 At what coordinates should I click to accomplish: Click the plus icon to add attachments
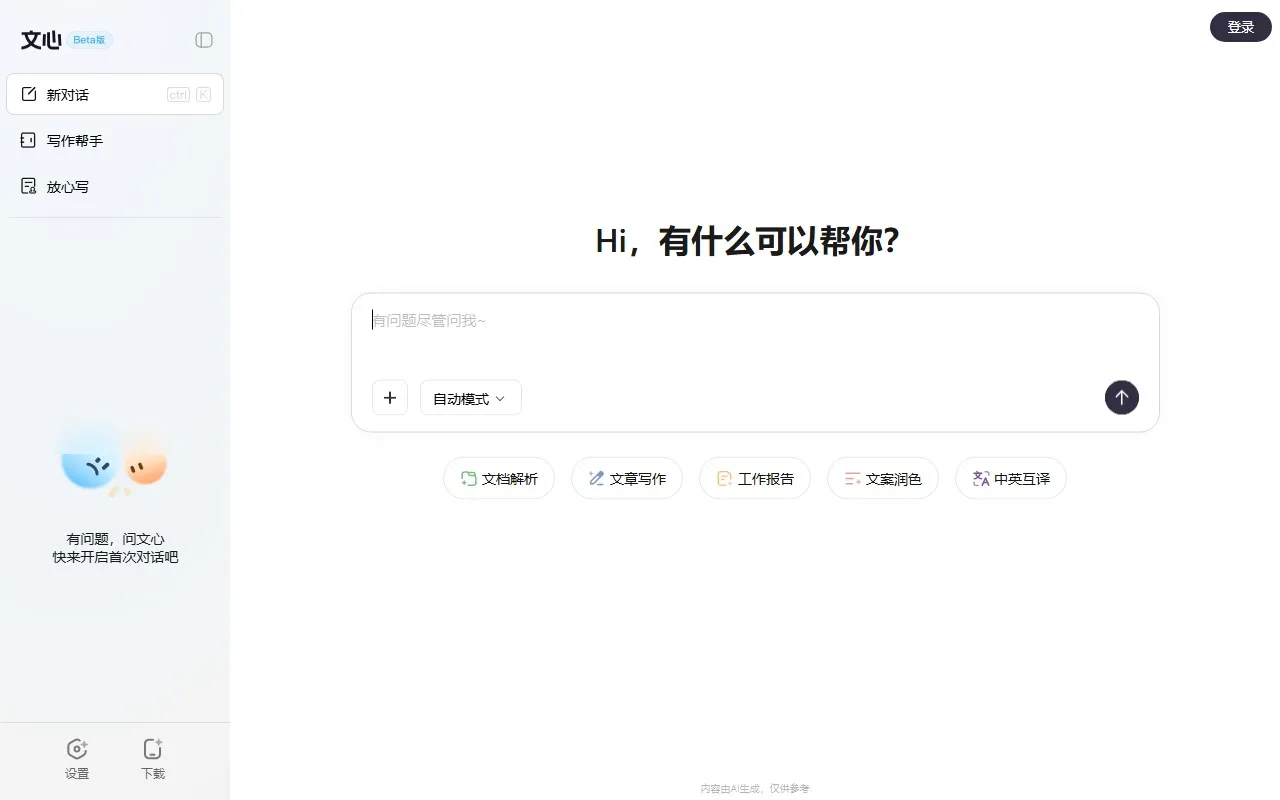[x=390, y=397]
